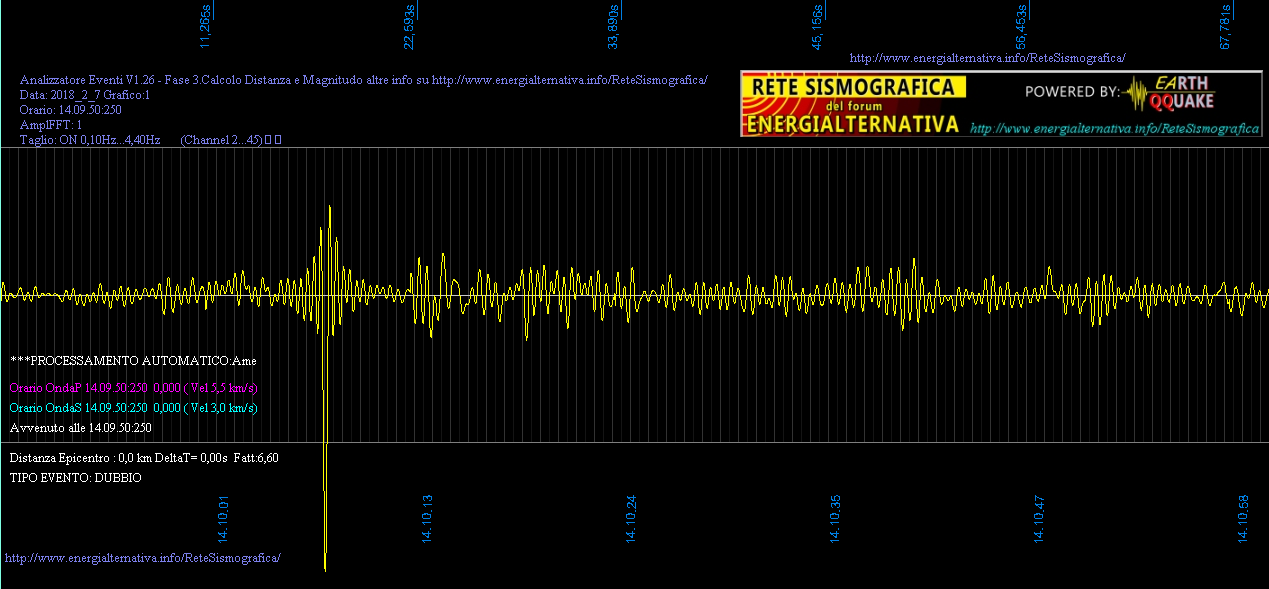
Task: Open the ReteSismografica link at top right
Action: click(x=987, y=59)
